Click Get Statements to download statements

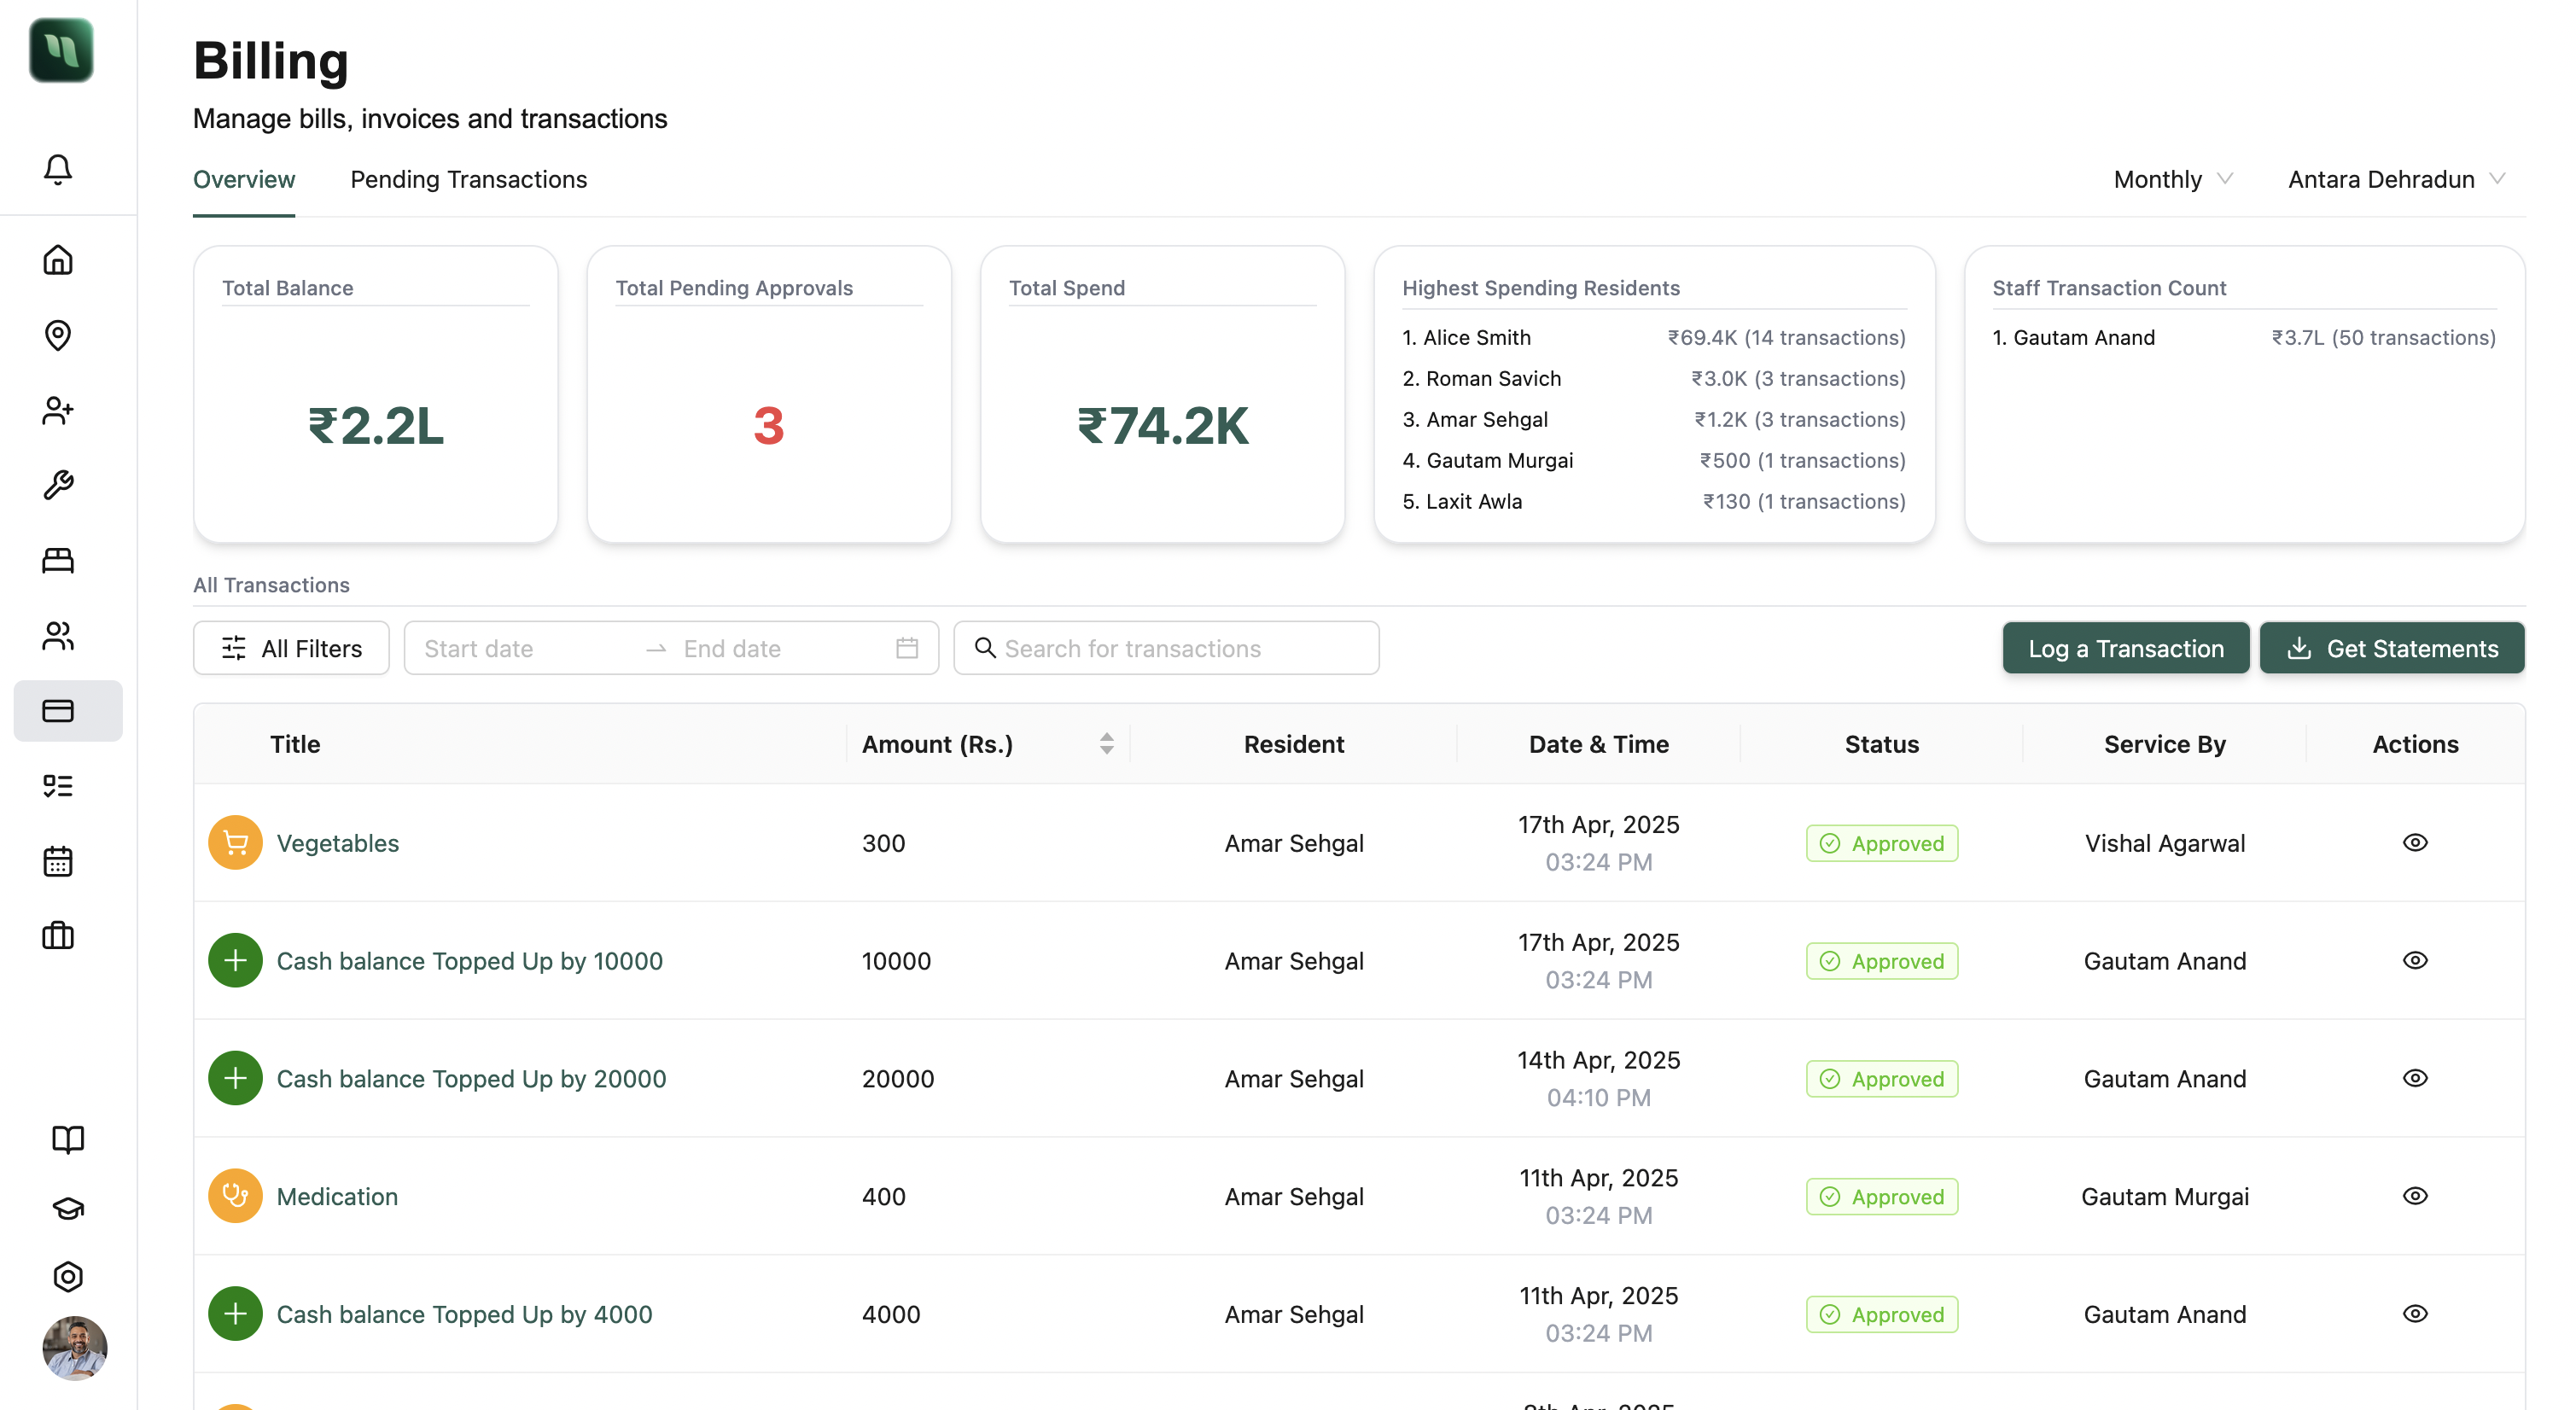(2392, 648)
